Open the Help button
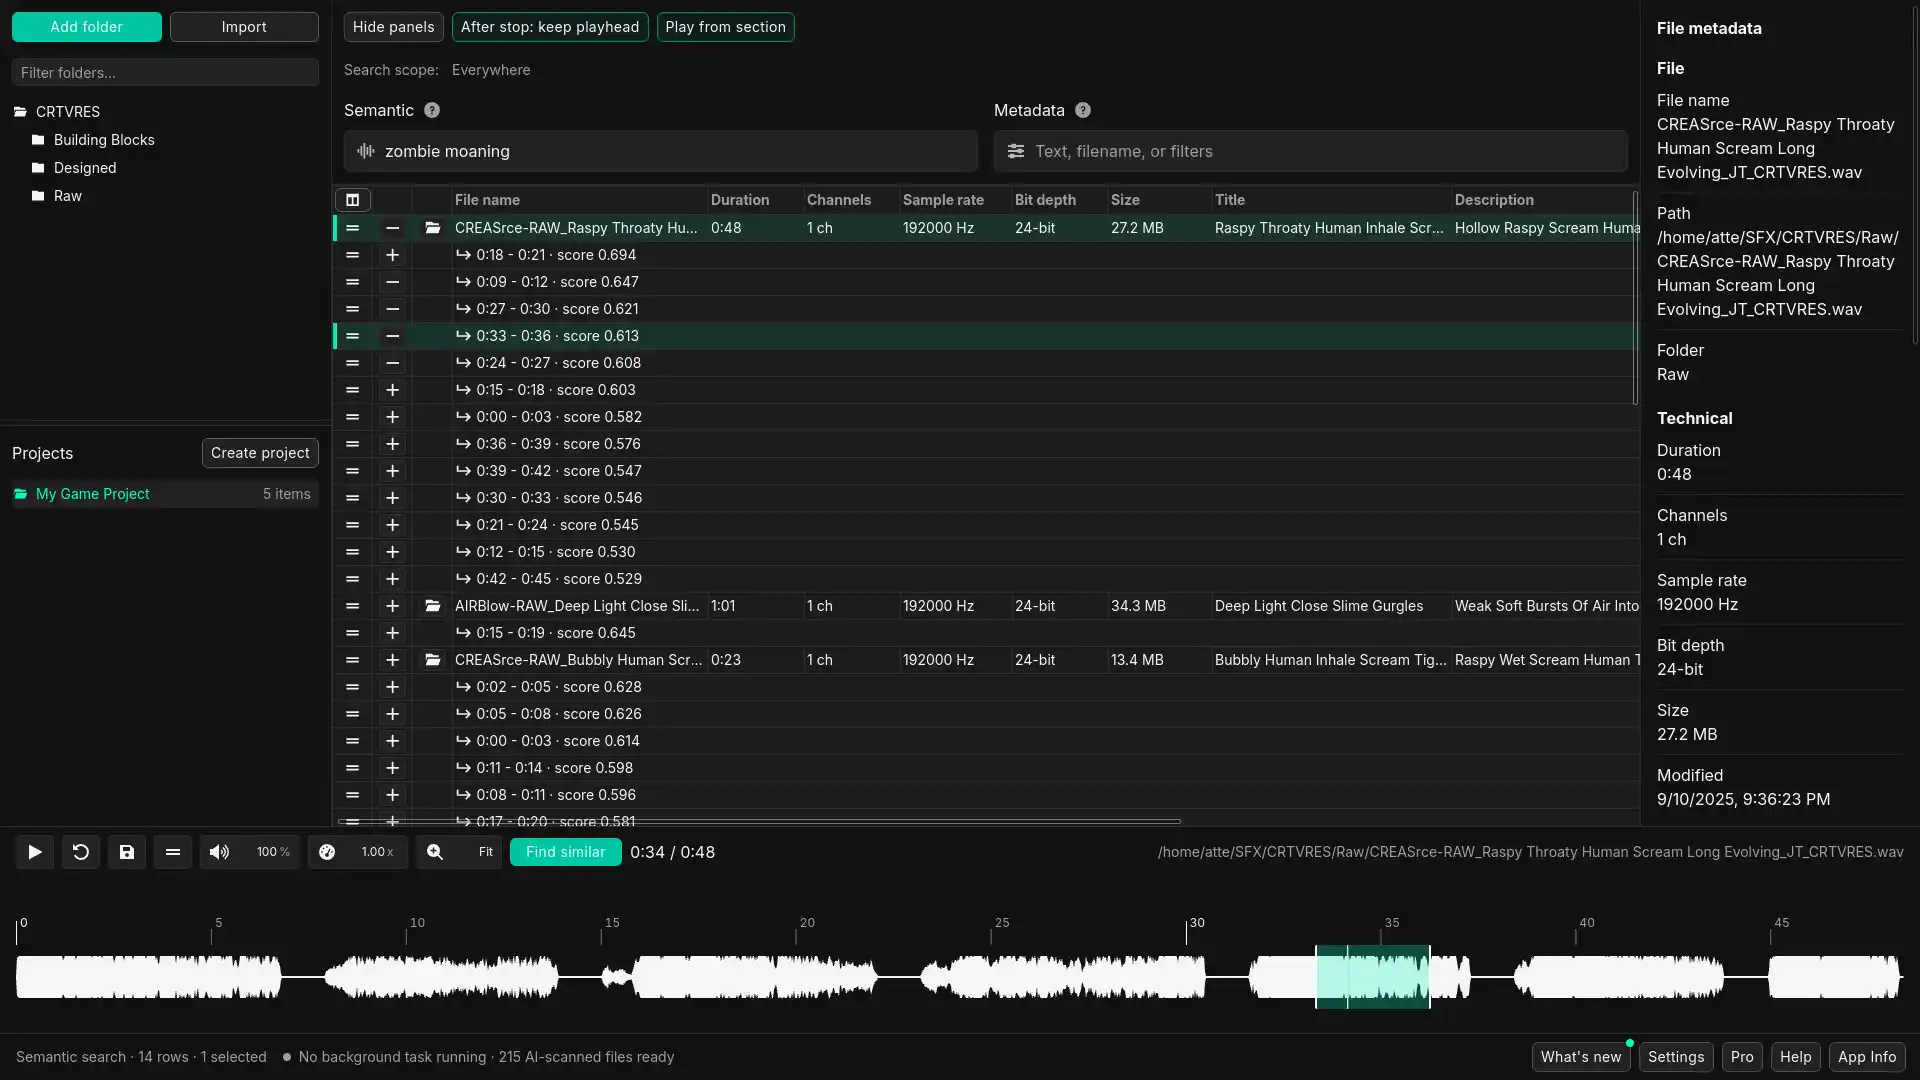Viewport: 1920px width, 1080px height. (1796, 1057)
